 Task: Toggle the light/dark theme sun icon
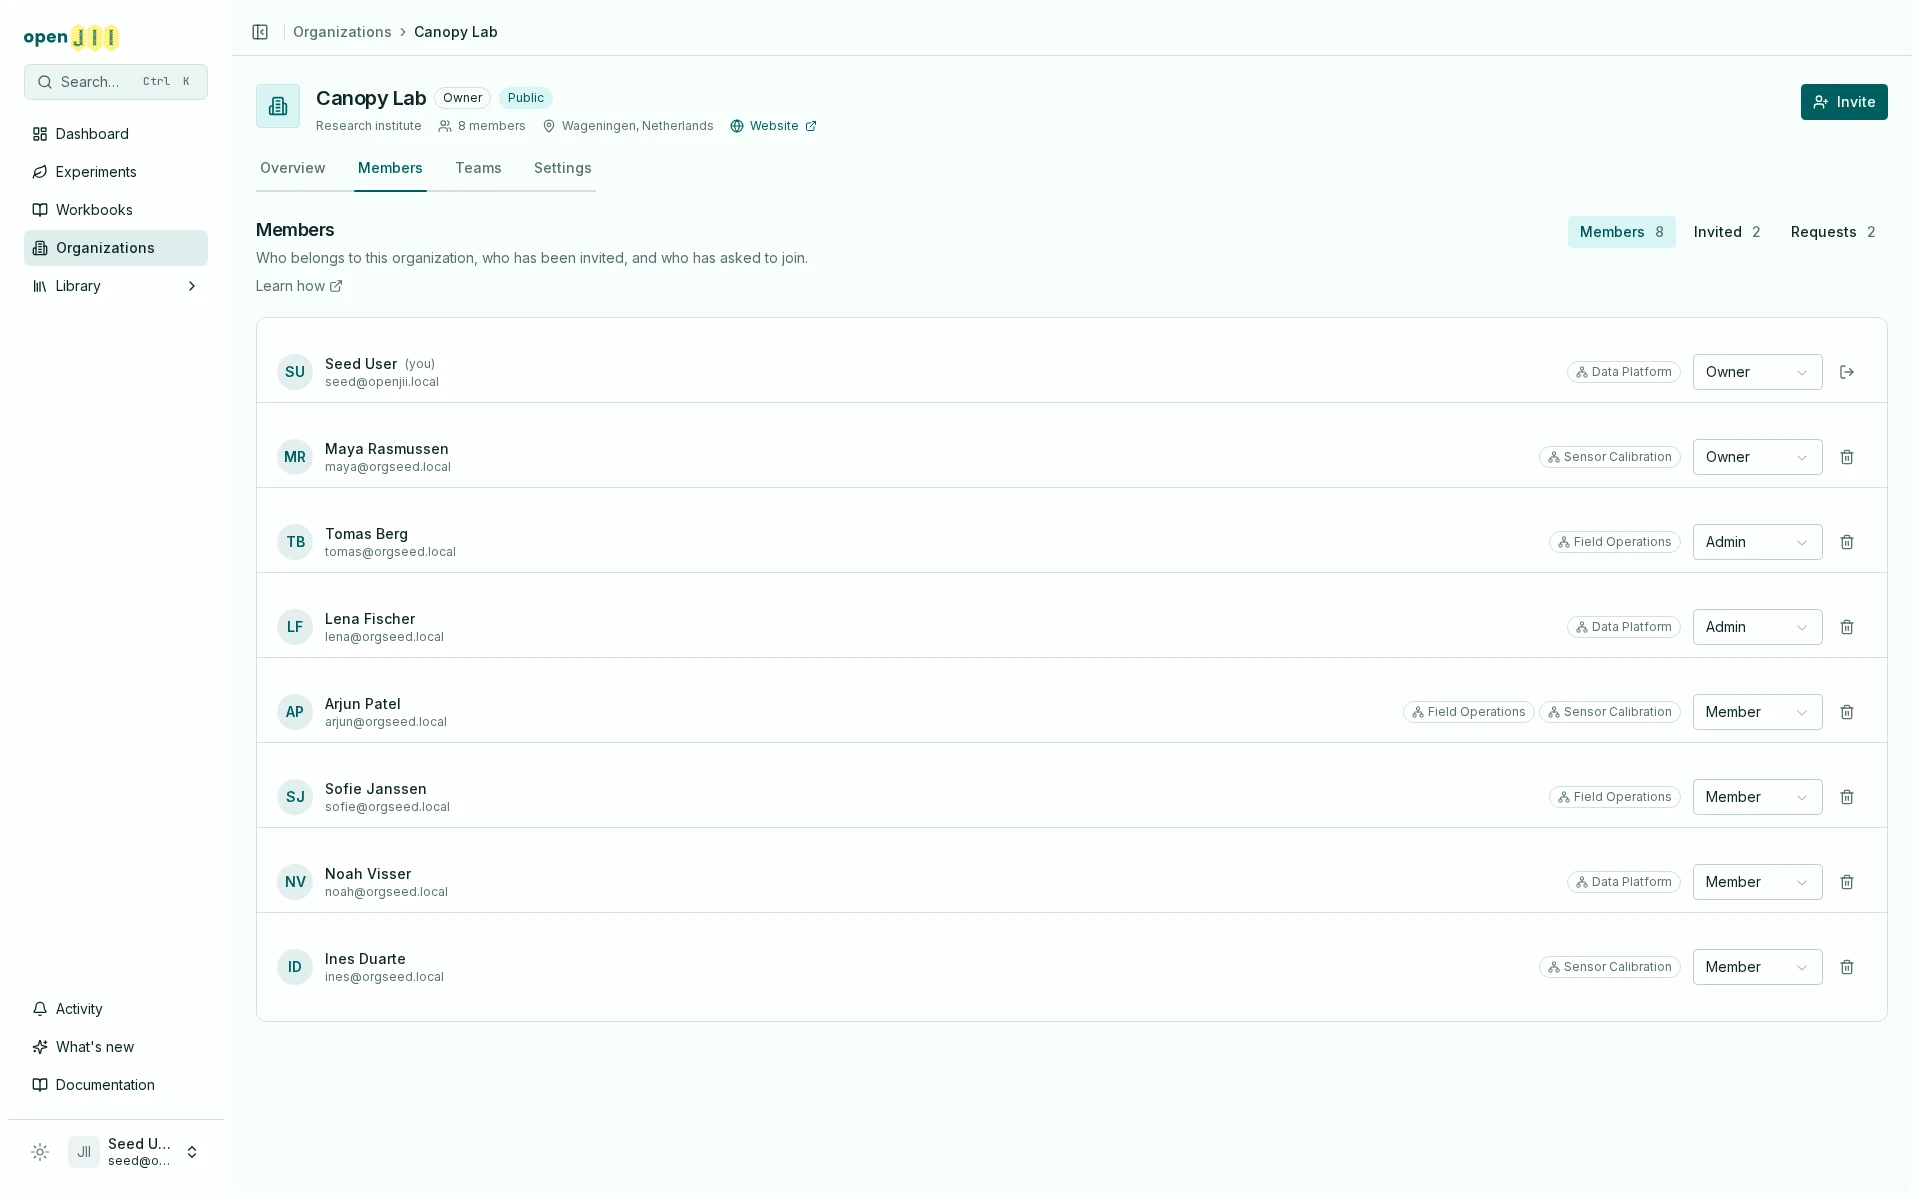pyautogui.click(x=40, y=1152)
